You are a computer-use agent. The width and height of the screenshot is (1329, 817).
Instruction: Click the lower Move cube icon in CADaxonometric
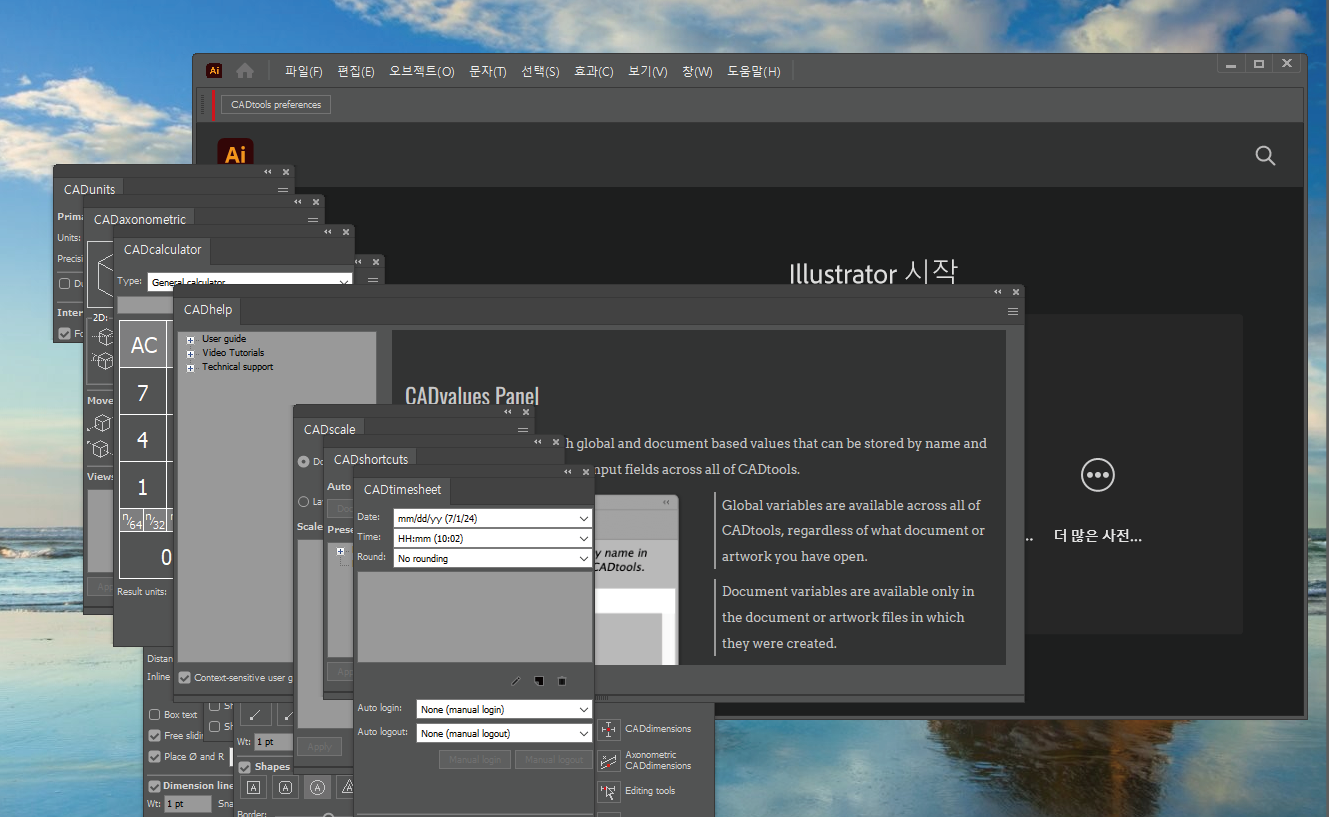click(x=100, y=449)
